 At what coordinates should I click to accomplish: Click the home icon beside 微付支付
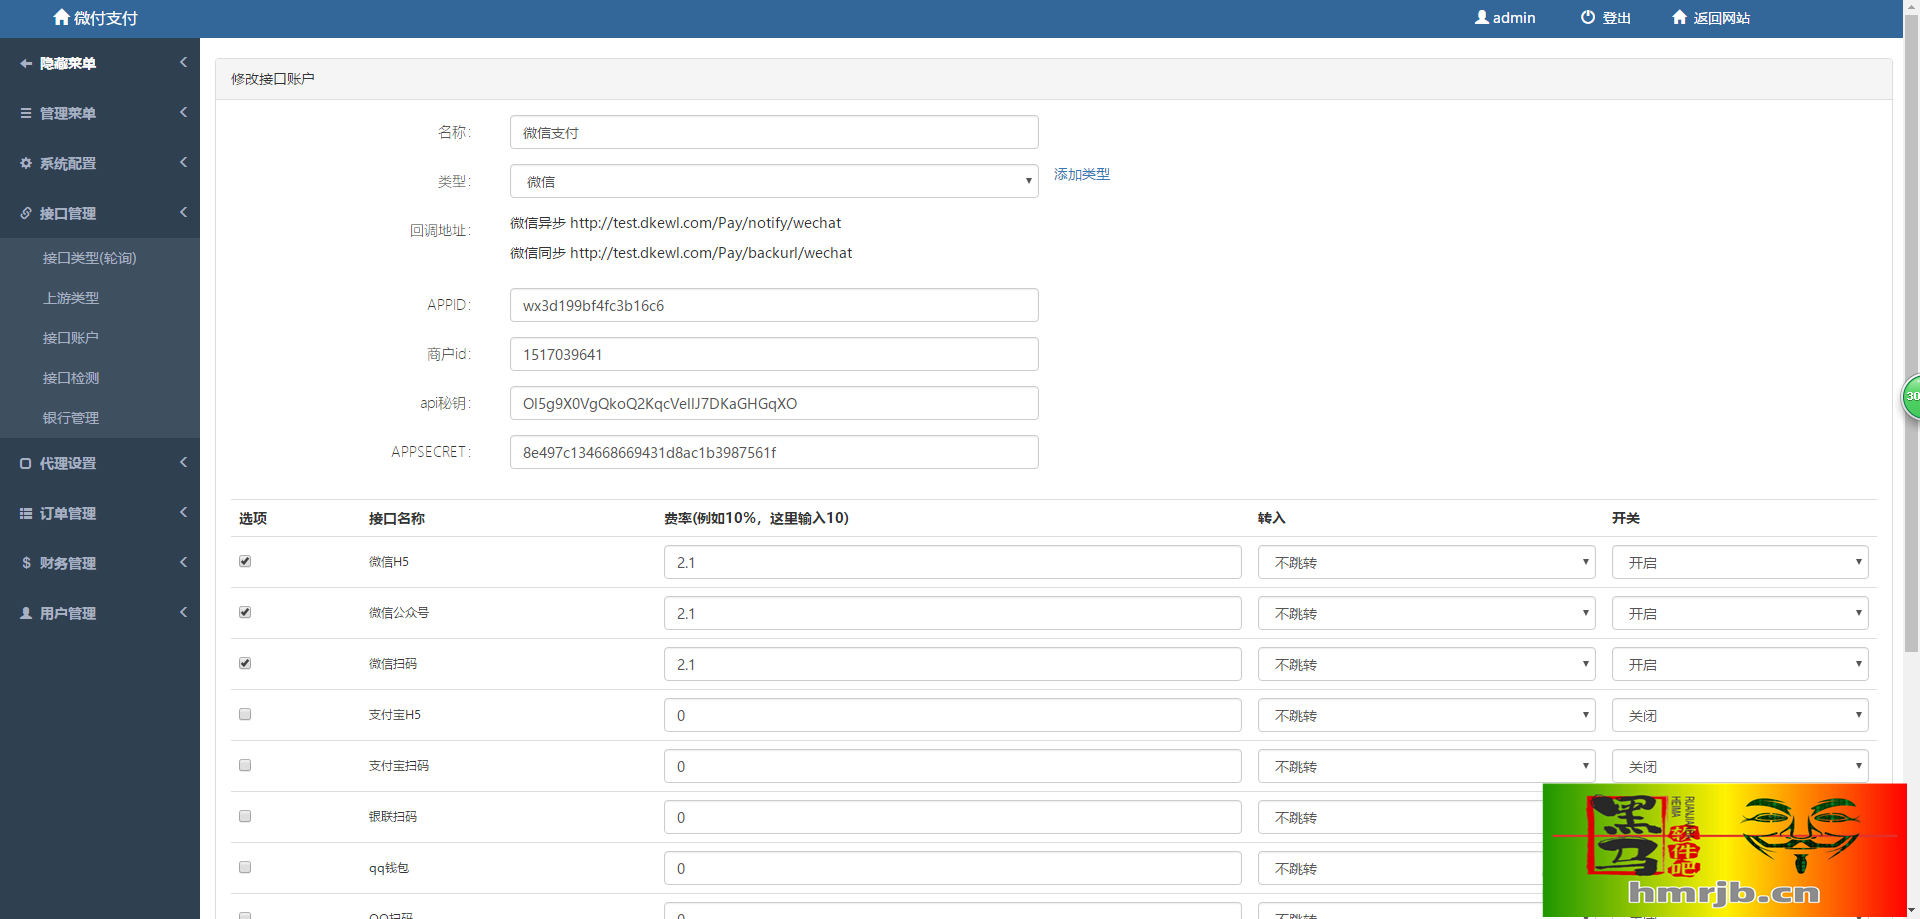62,17
